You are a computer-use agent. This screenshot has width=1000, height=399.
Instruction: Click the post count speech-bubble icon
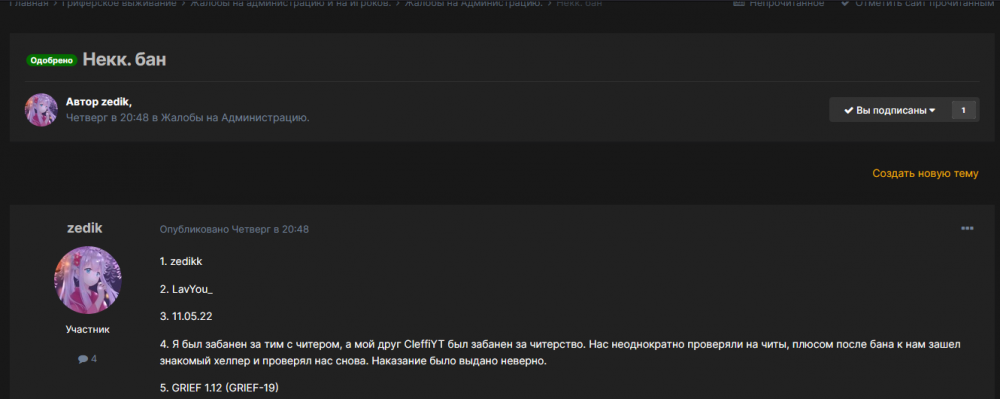click(83, 359)
